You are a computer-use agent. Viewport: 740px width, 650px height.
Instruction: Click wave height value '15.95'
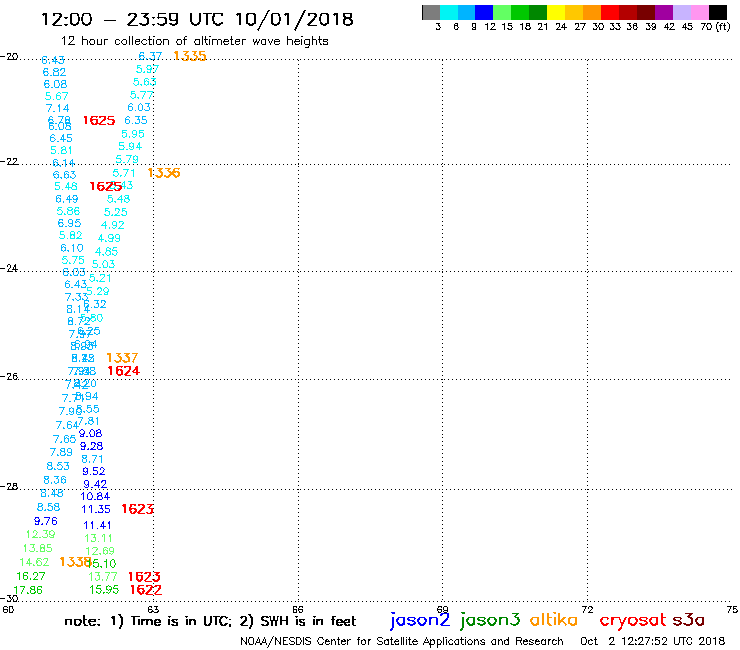click(x=104, y=590)
